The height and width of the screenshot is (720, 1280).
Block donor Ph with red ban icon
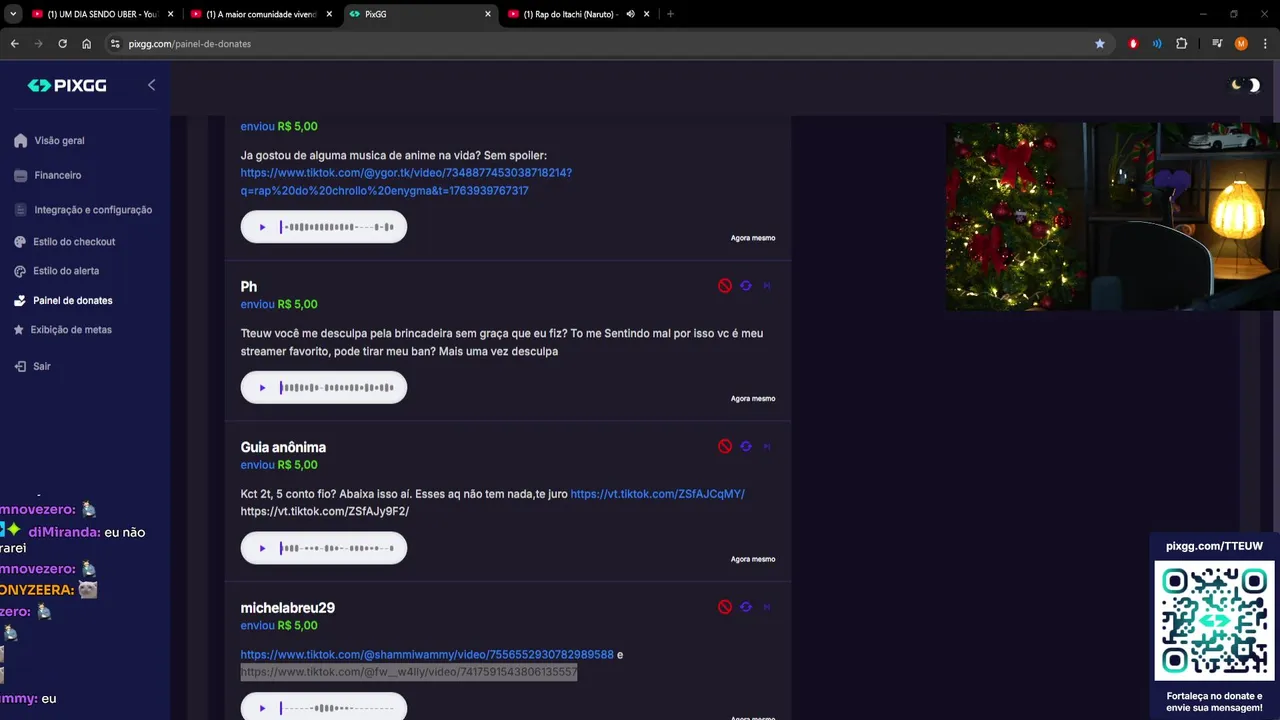[725, 286]
